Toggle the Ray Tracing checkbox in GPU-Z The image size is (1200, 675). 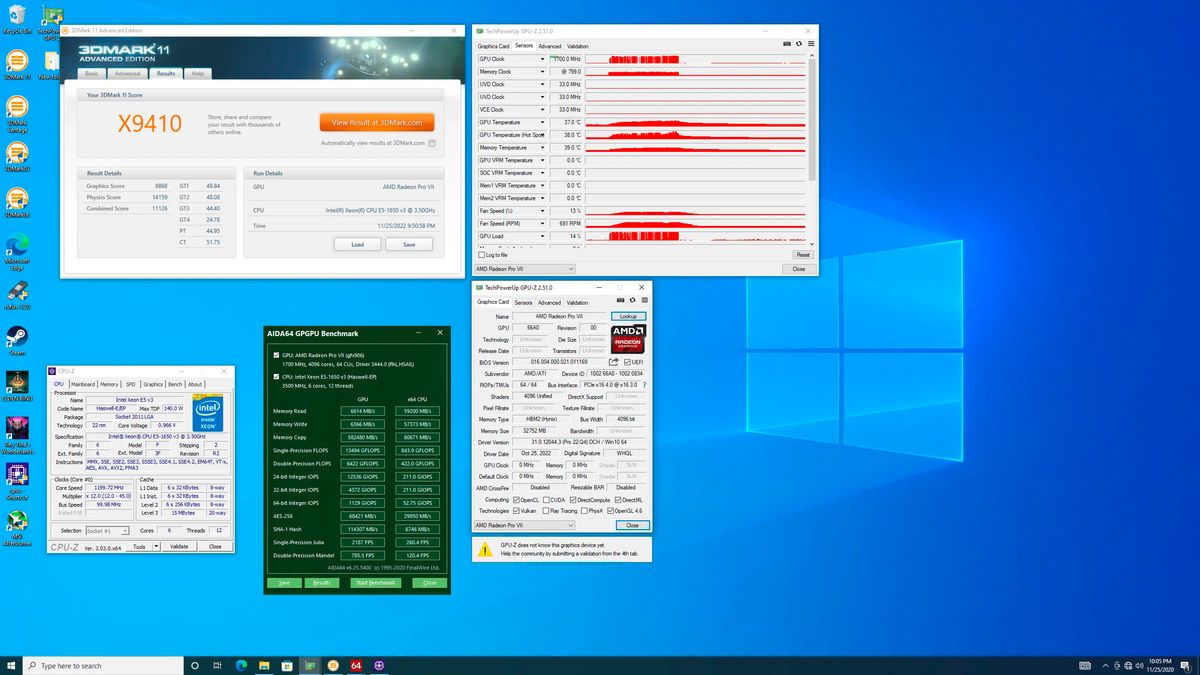[x=544, y=511]
